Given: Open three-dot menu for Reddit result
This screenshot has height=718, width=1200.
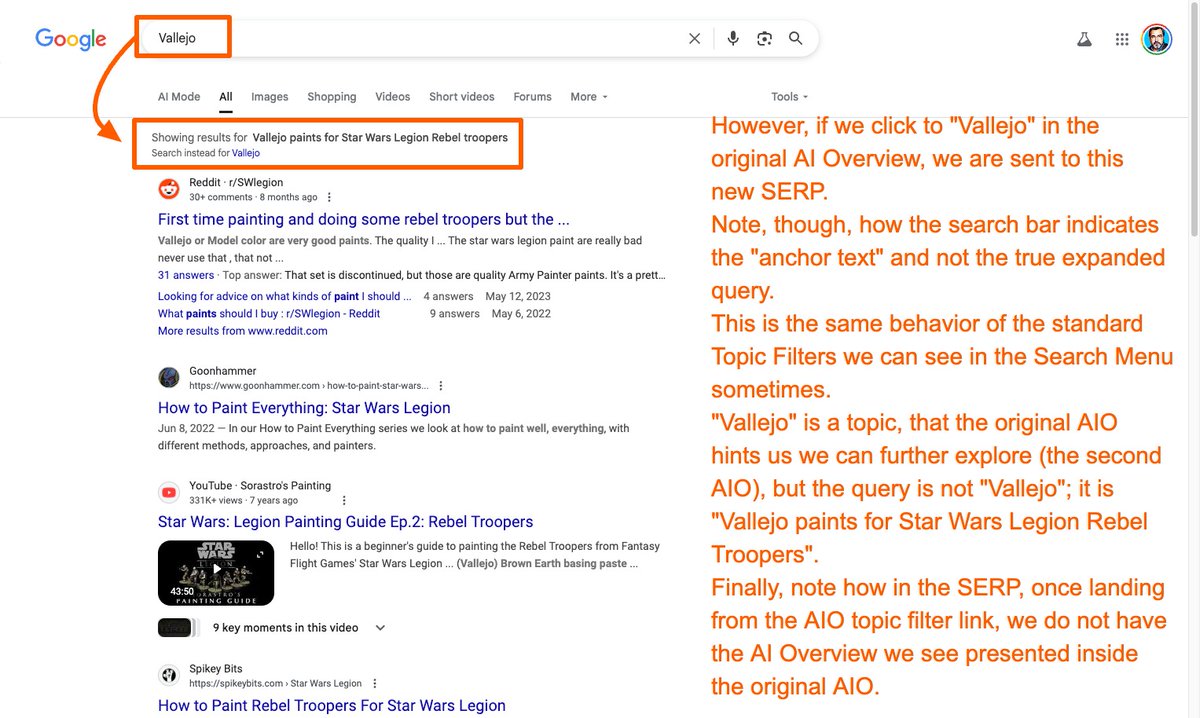Looking at the screenshot, I should 330,197.
